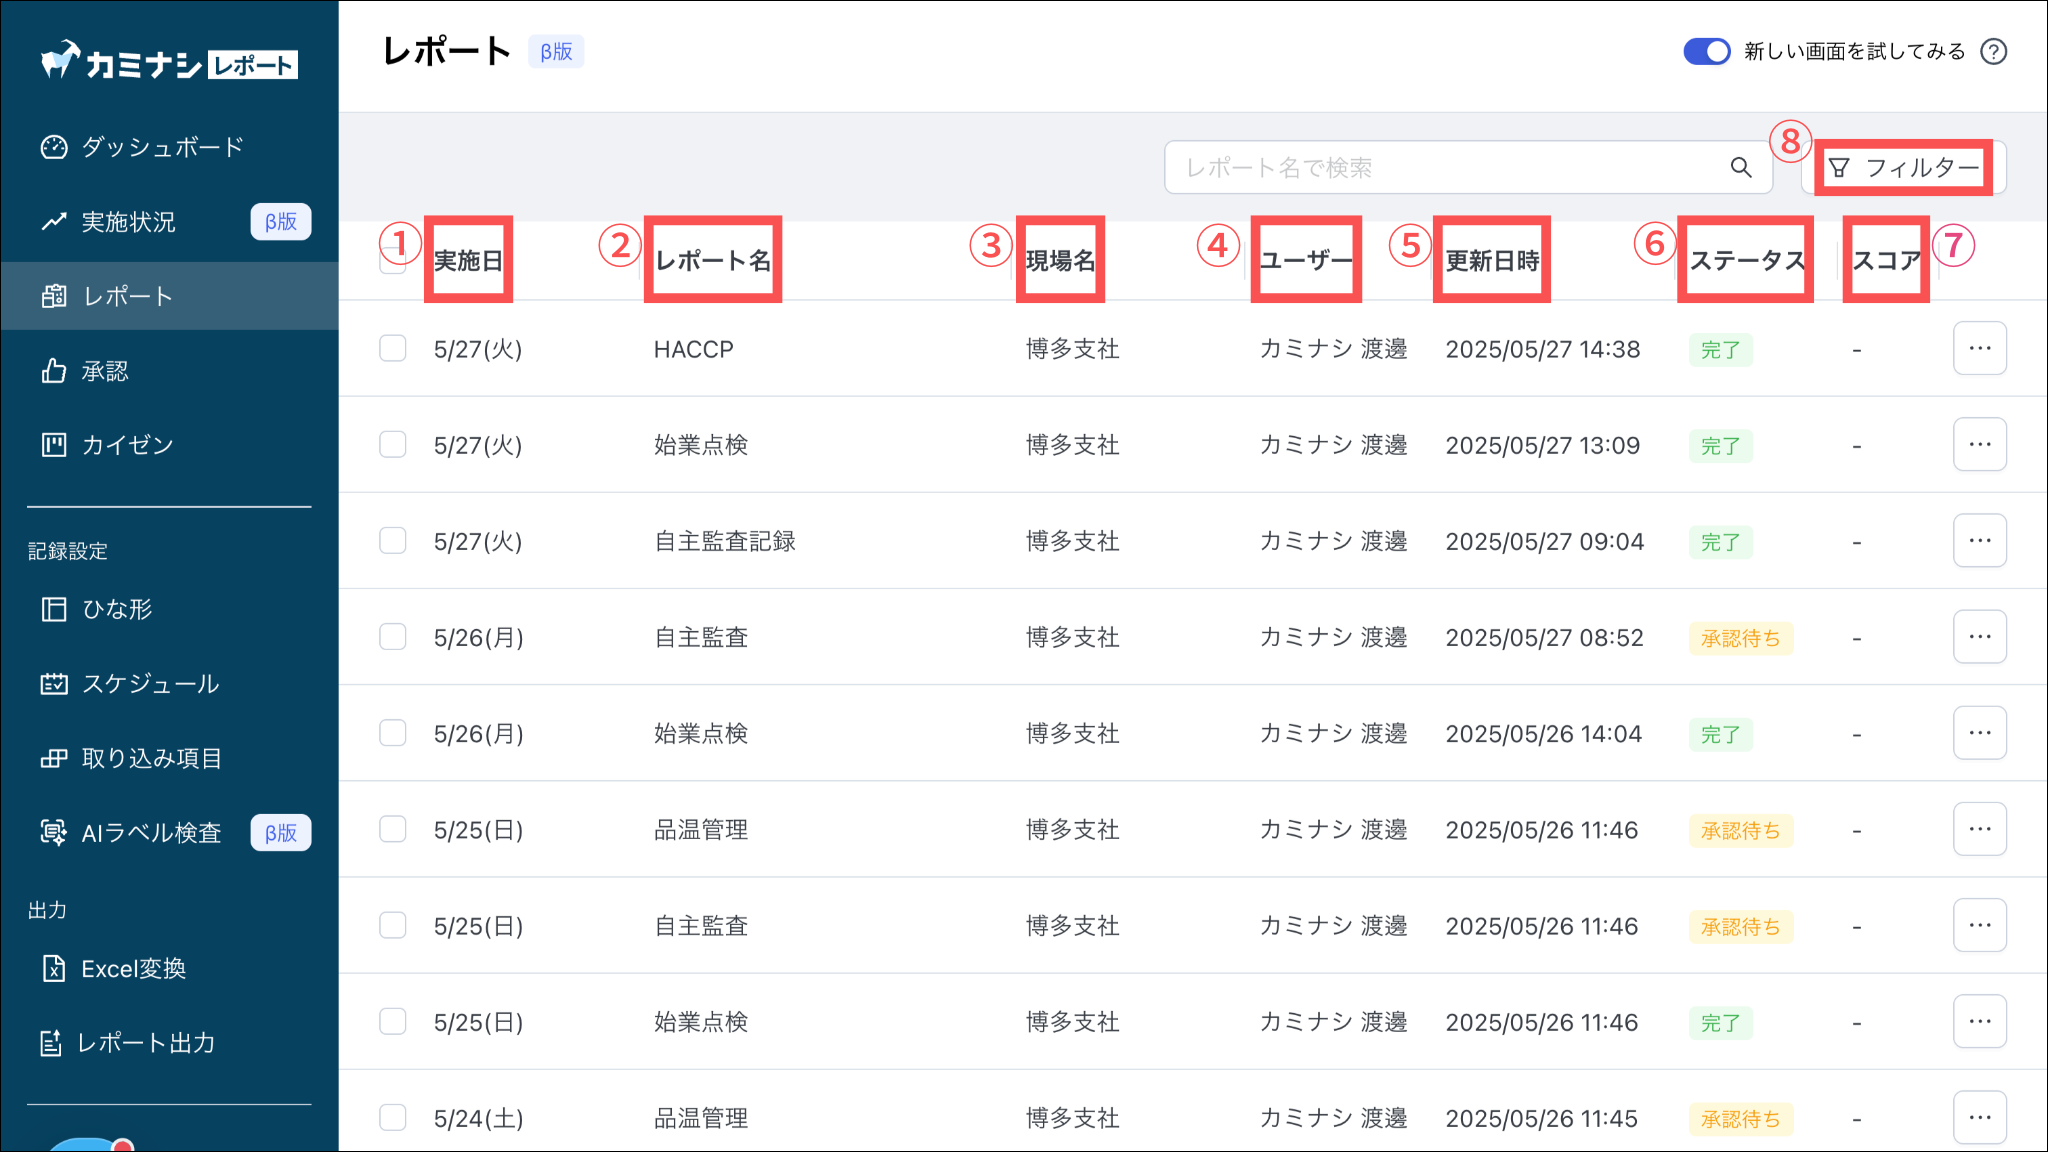The width and height of the screenshot is (2048, 1152).
Task: Click the Excel変換 file icon
Action: pyautogui.click(x=53, y=969)
